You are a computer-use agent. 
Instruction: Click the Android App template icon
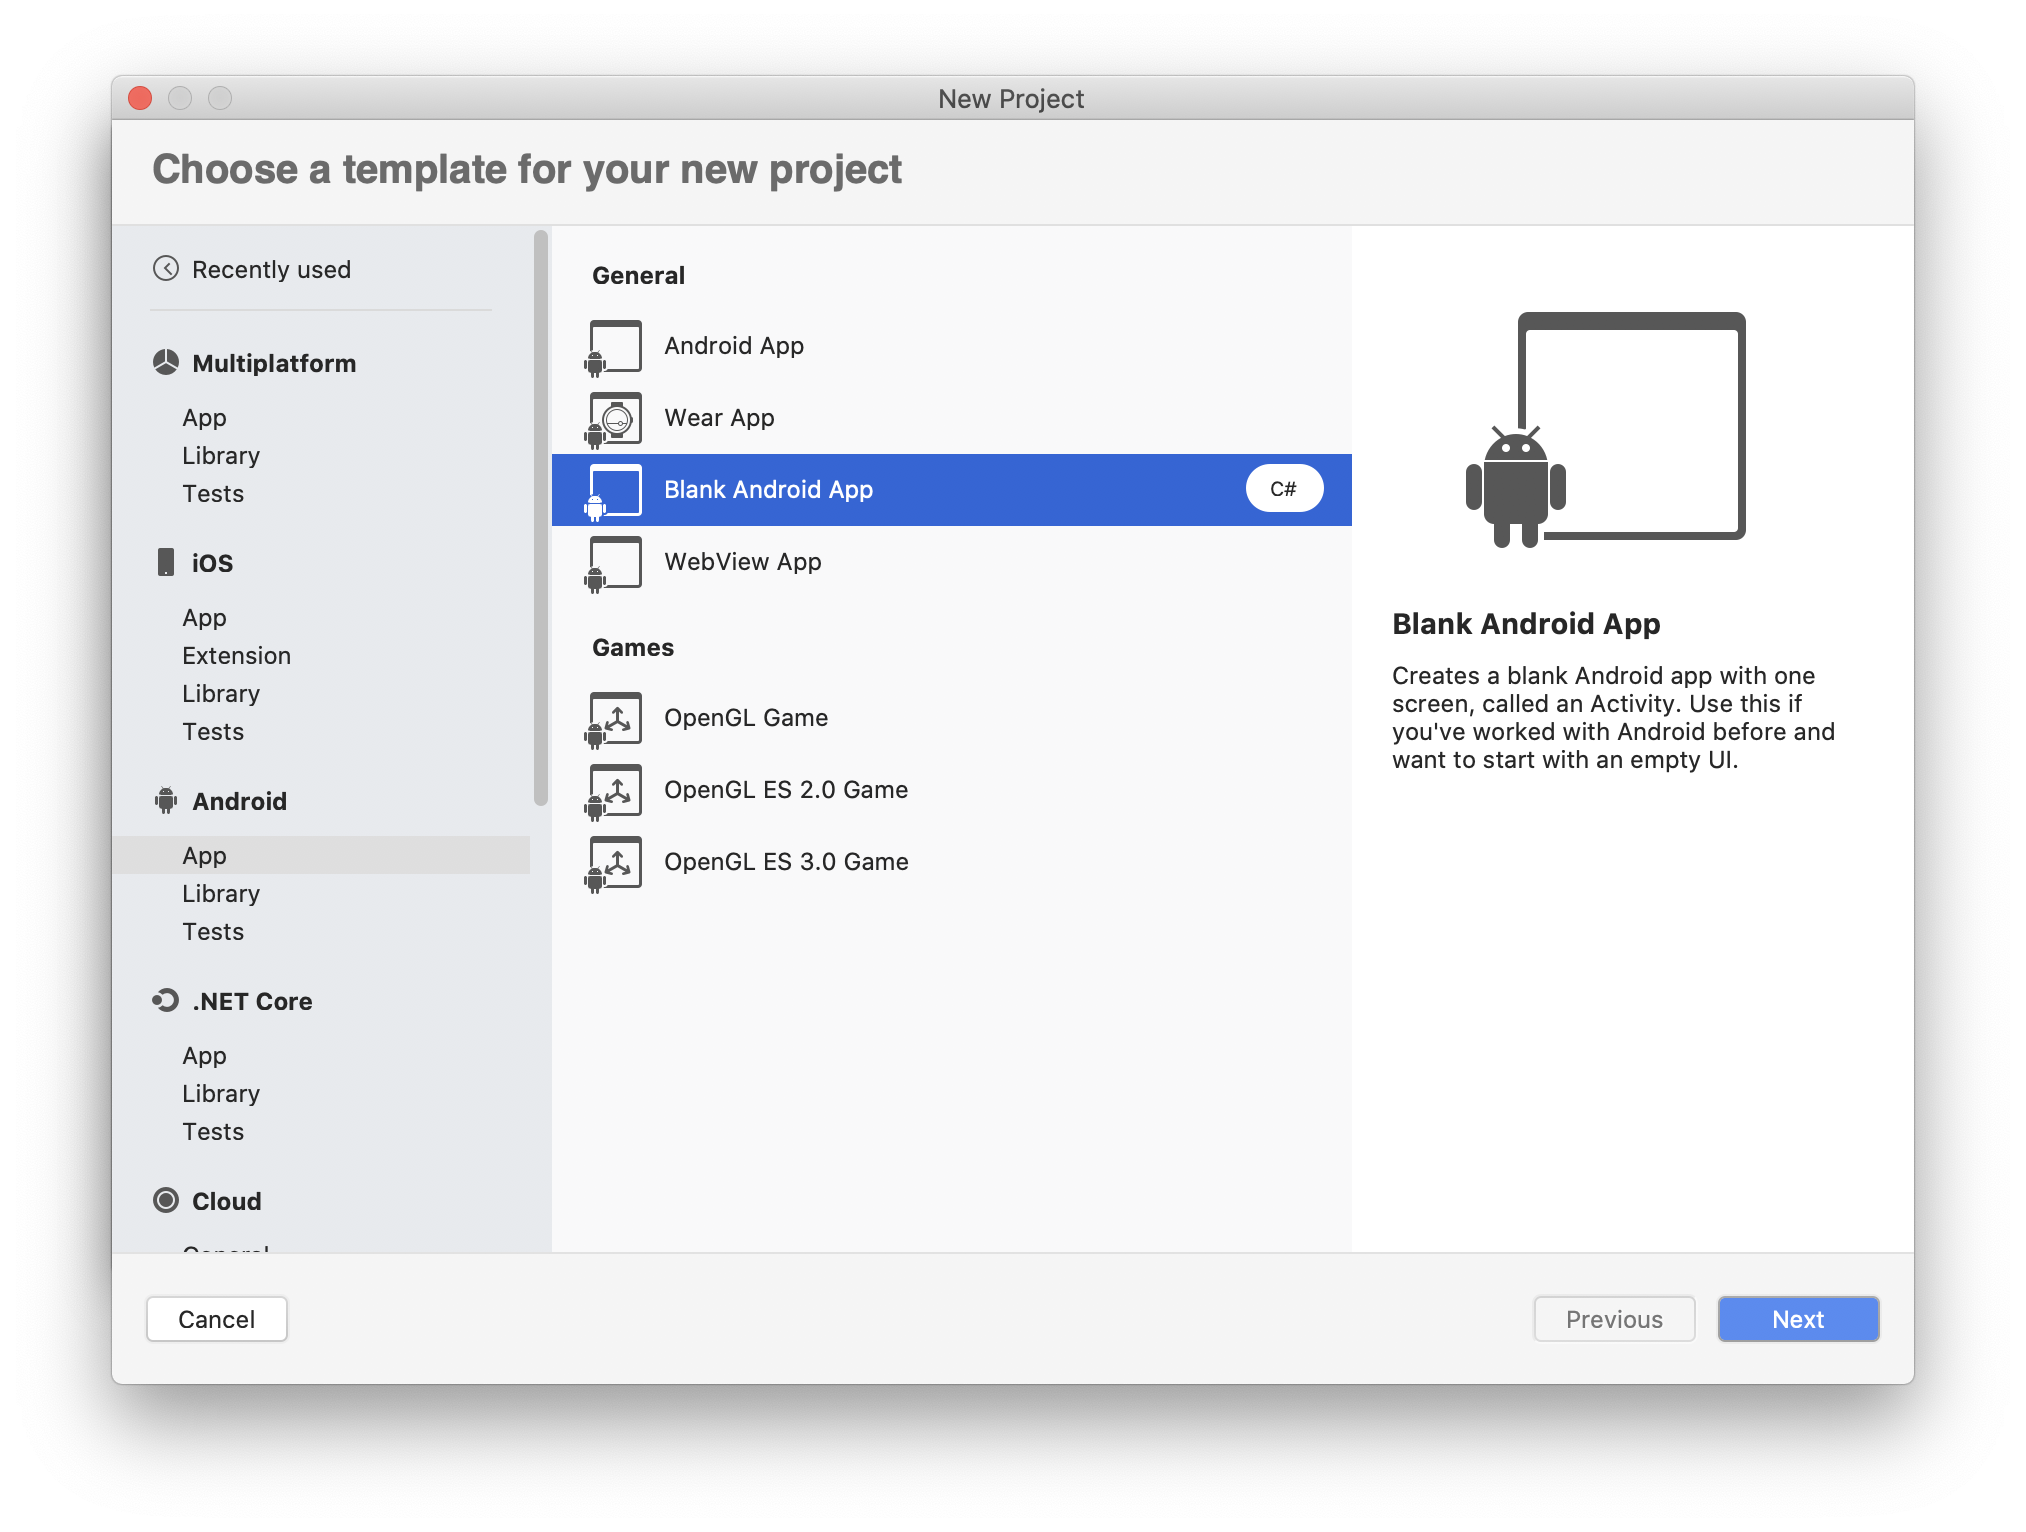click(x=614, y=347)
